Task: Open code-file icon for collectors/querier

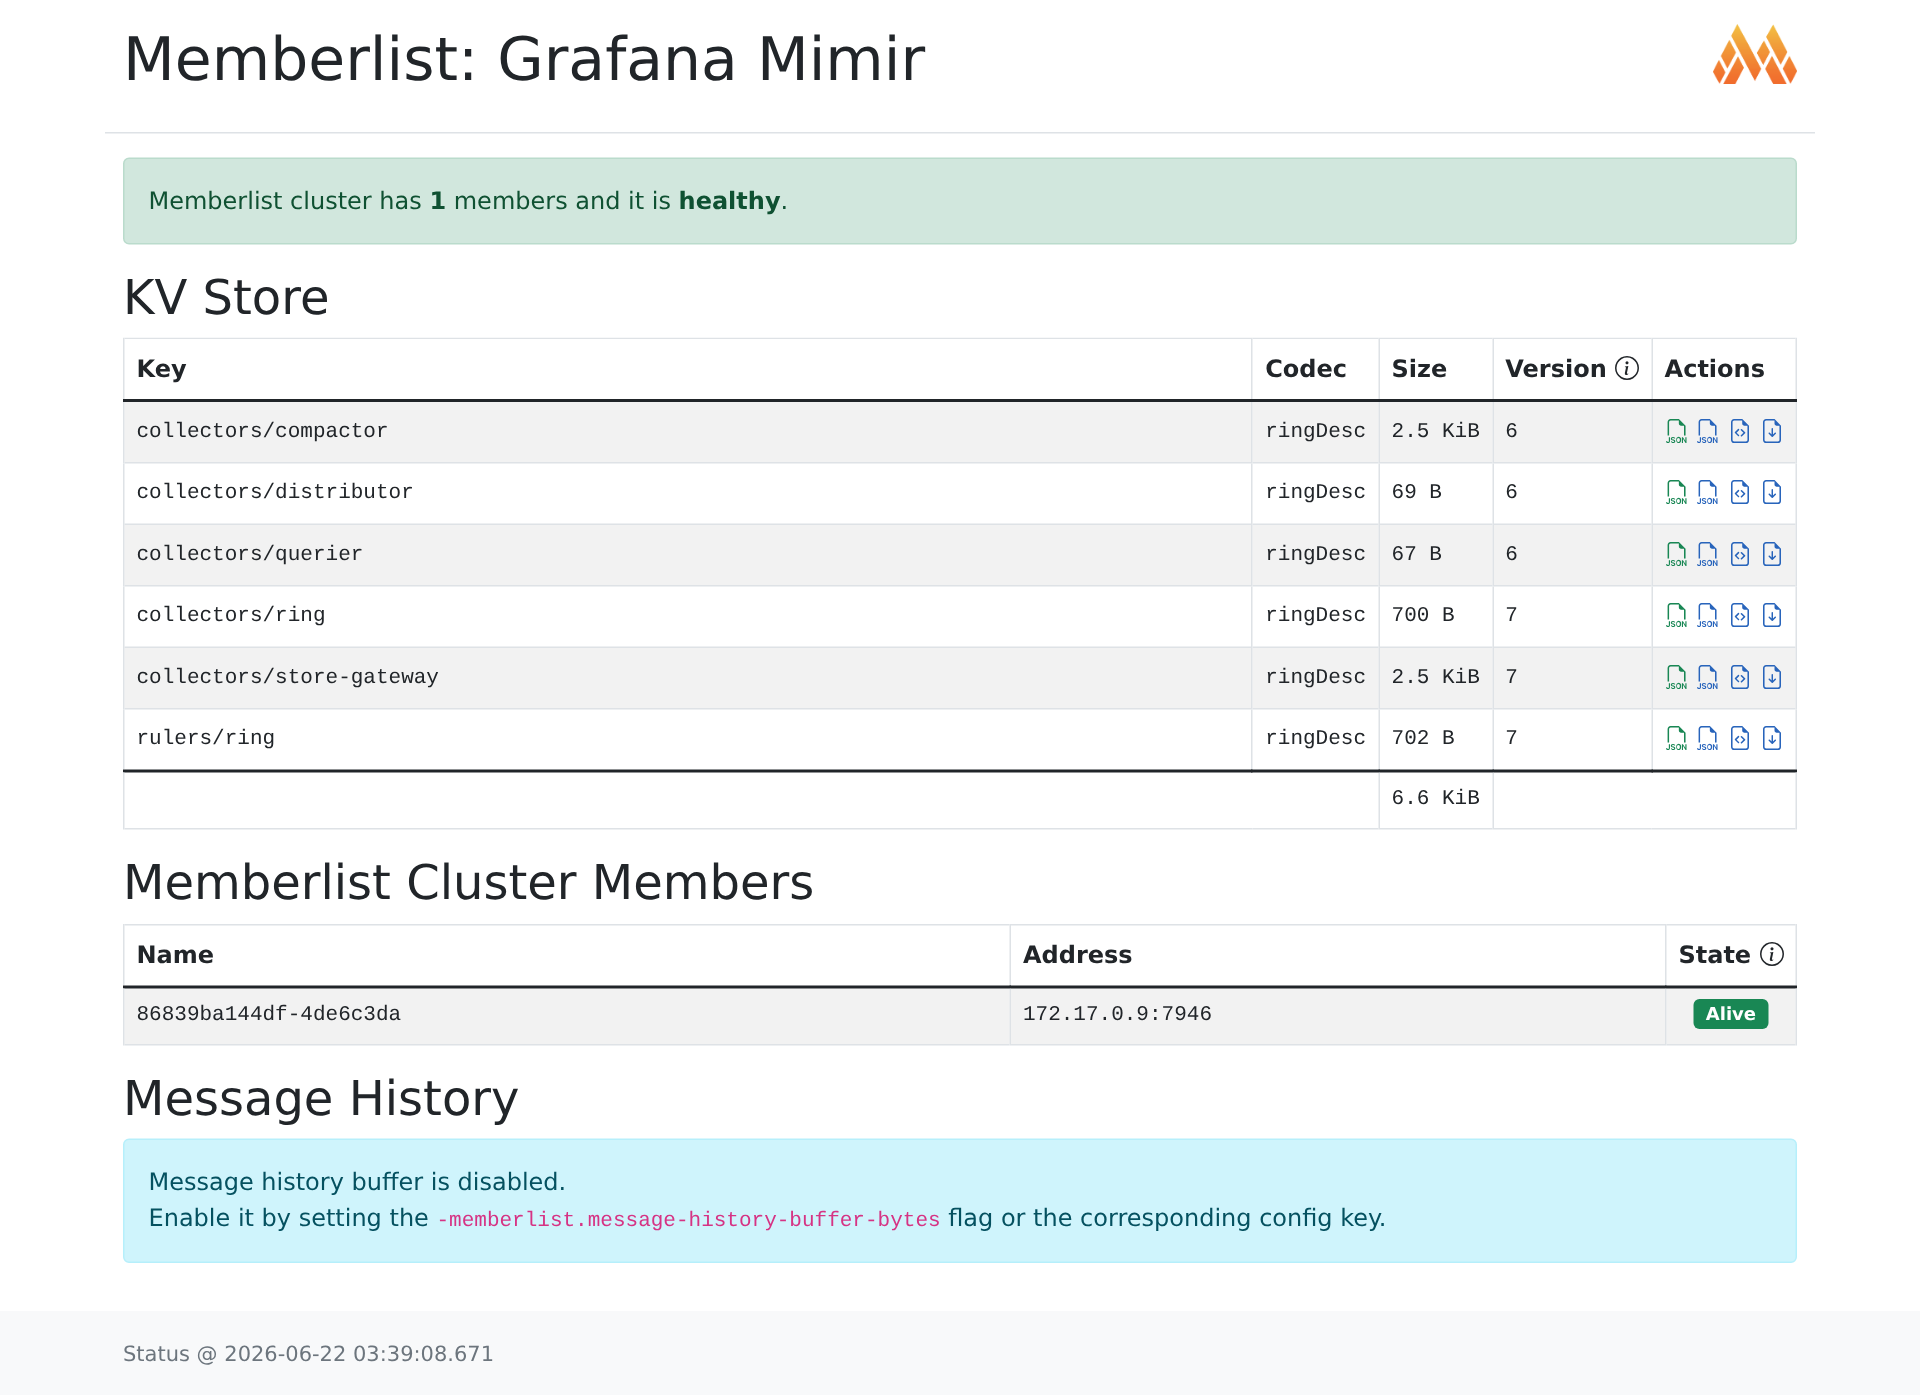Action: pyautogui.click(x=1740, y=554)
